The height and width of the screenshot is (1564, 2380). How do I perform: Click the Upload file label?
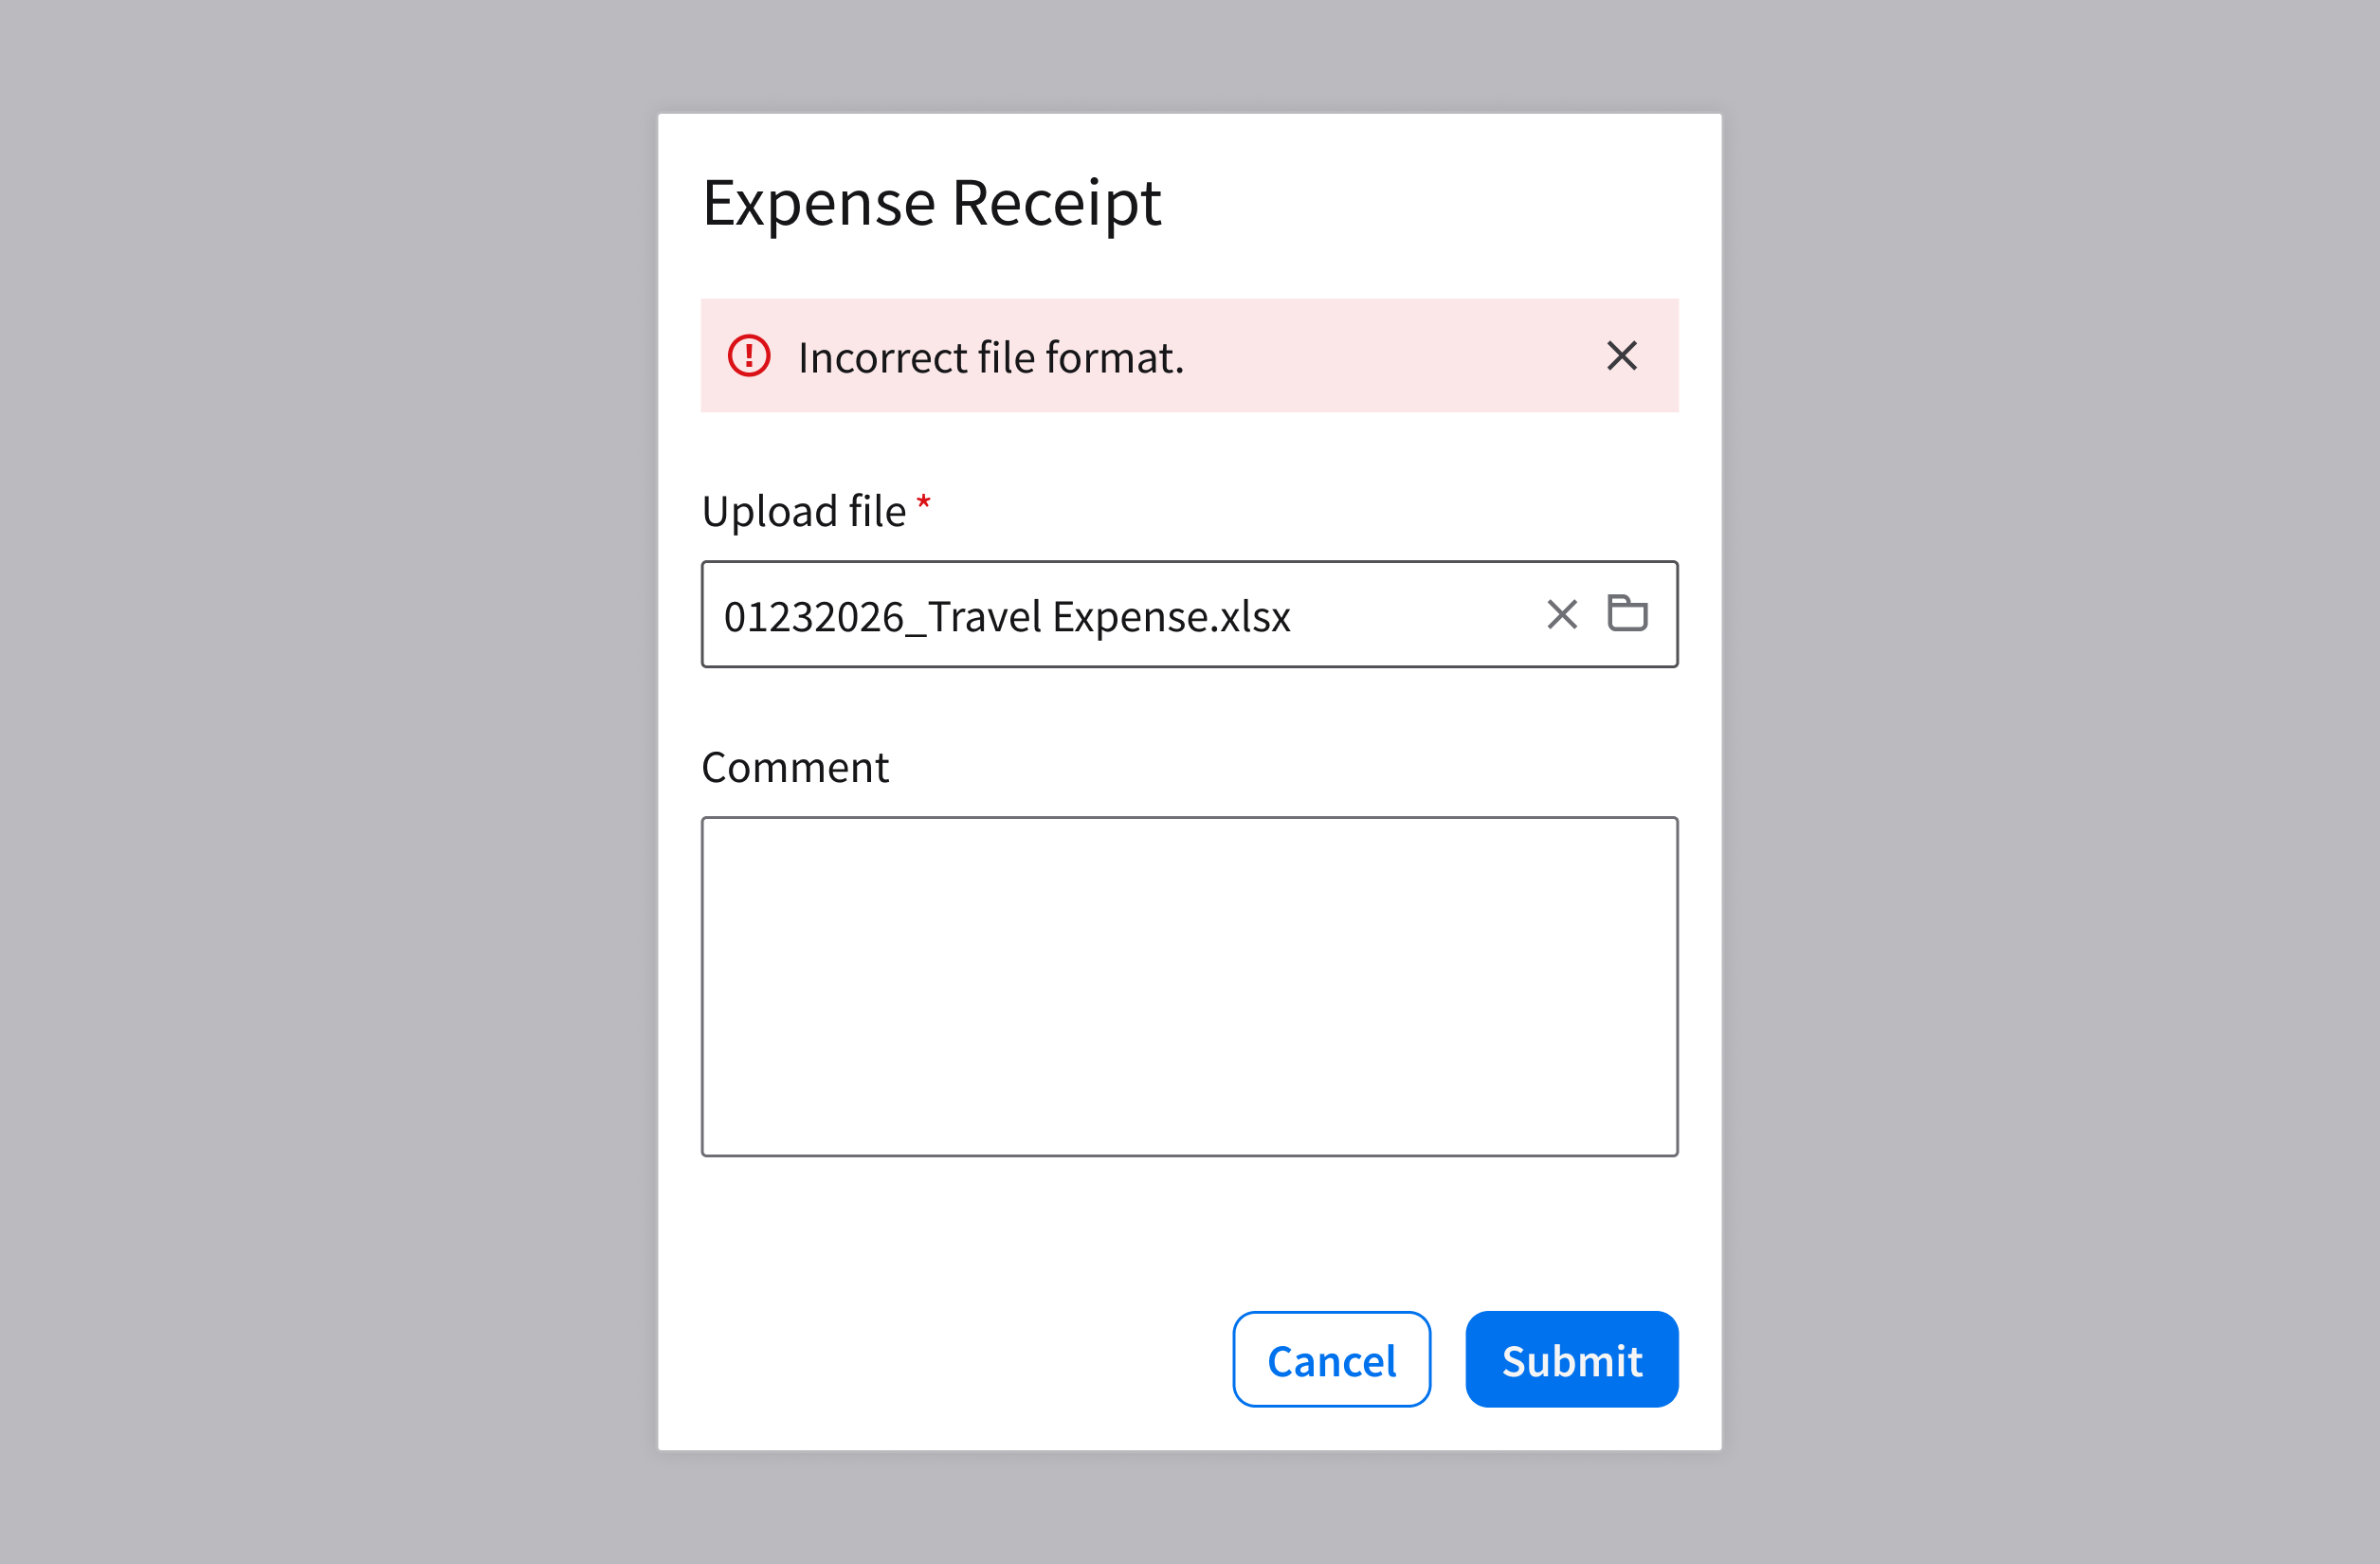click(804, 512)
